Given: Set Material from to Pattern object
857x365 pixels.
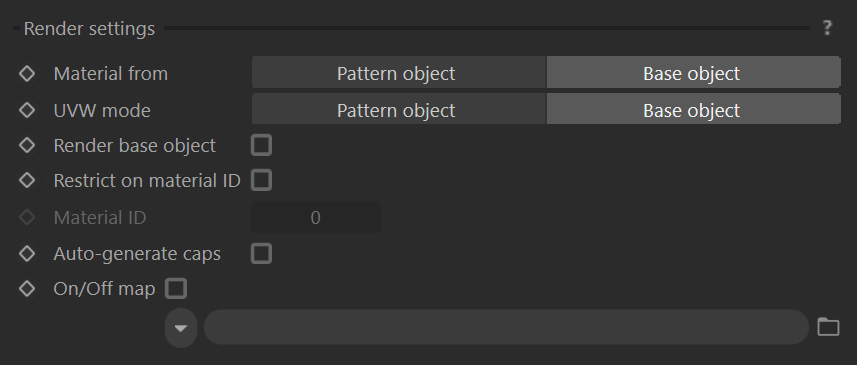Looking at the screenshot, I should [x=398, y=73].
